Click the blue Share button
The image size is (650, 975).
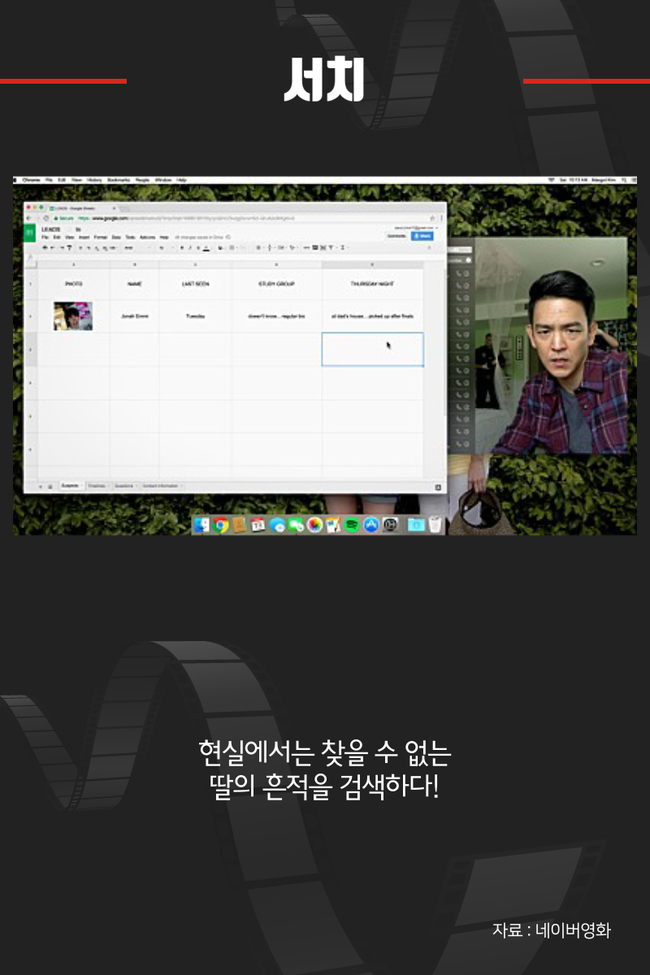tap(423, 236)
